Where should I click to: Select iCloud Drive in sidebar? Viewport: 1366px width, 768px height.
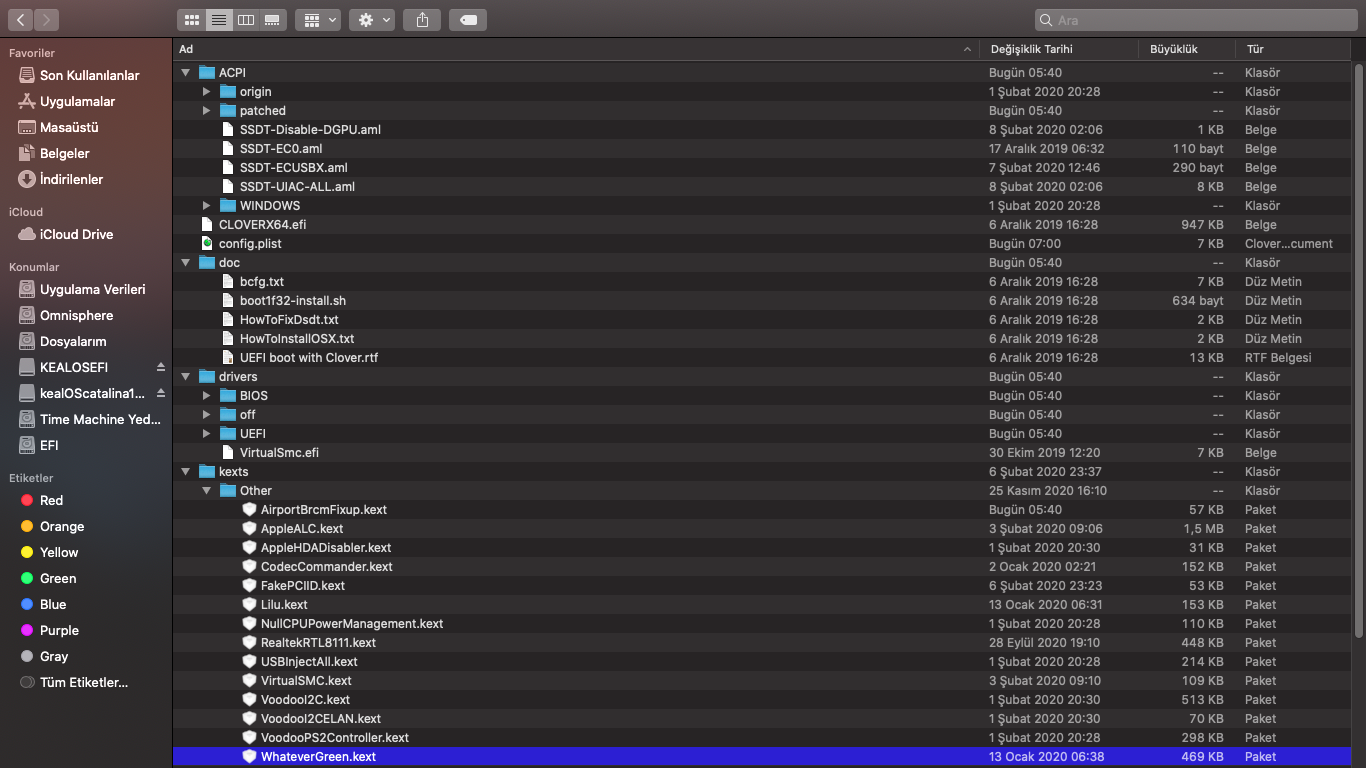coord(76,235)
